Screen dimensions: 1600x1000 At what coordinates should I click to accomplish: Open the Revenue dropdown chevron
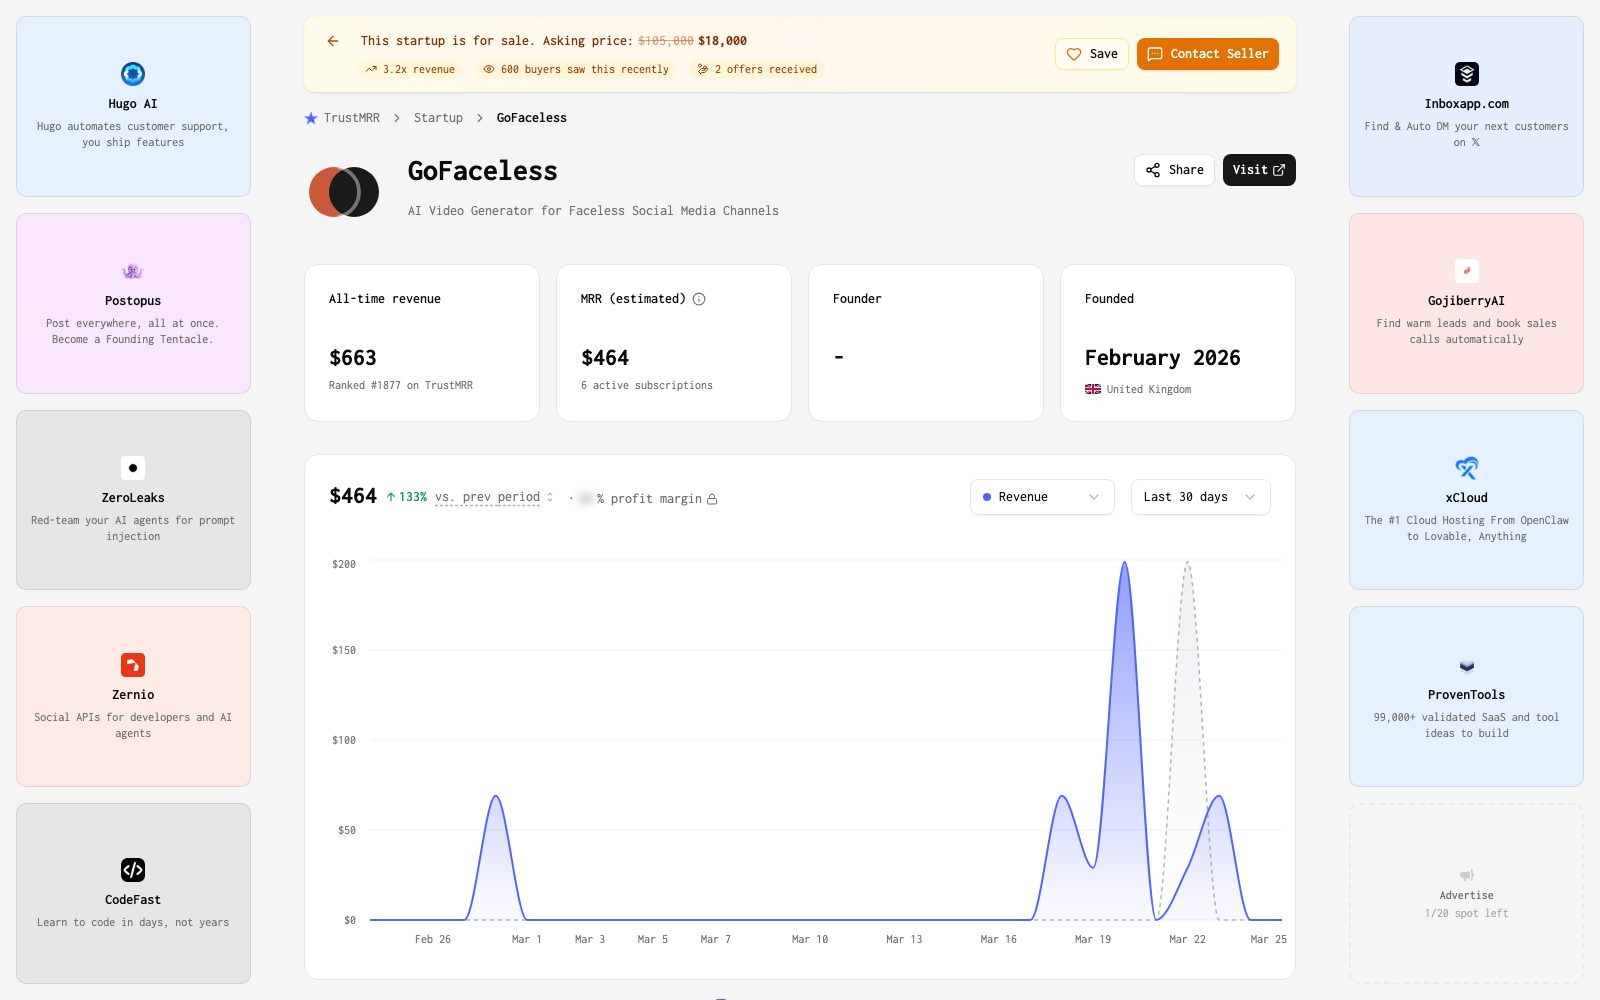pyautogui.click(x=1095, y=497)
